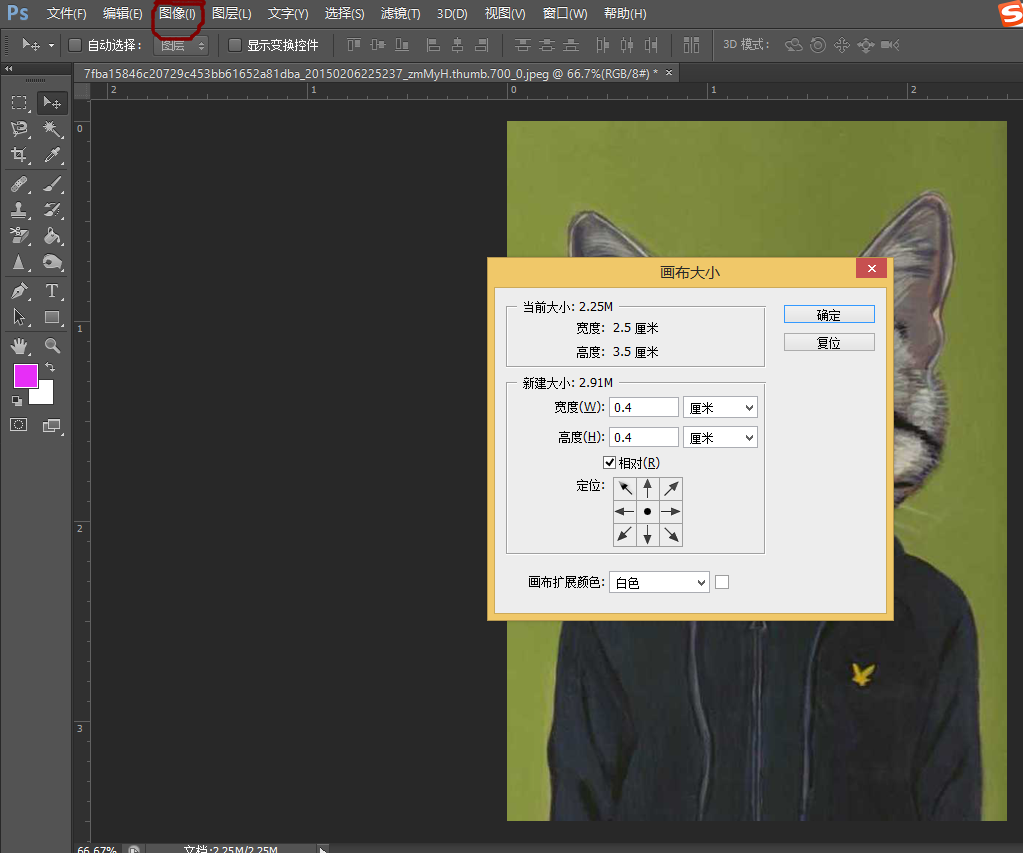Select the Rectangle shape tool
The width and height of the screenshot is (1023, 853).
point(52,317)
